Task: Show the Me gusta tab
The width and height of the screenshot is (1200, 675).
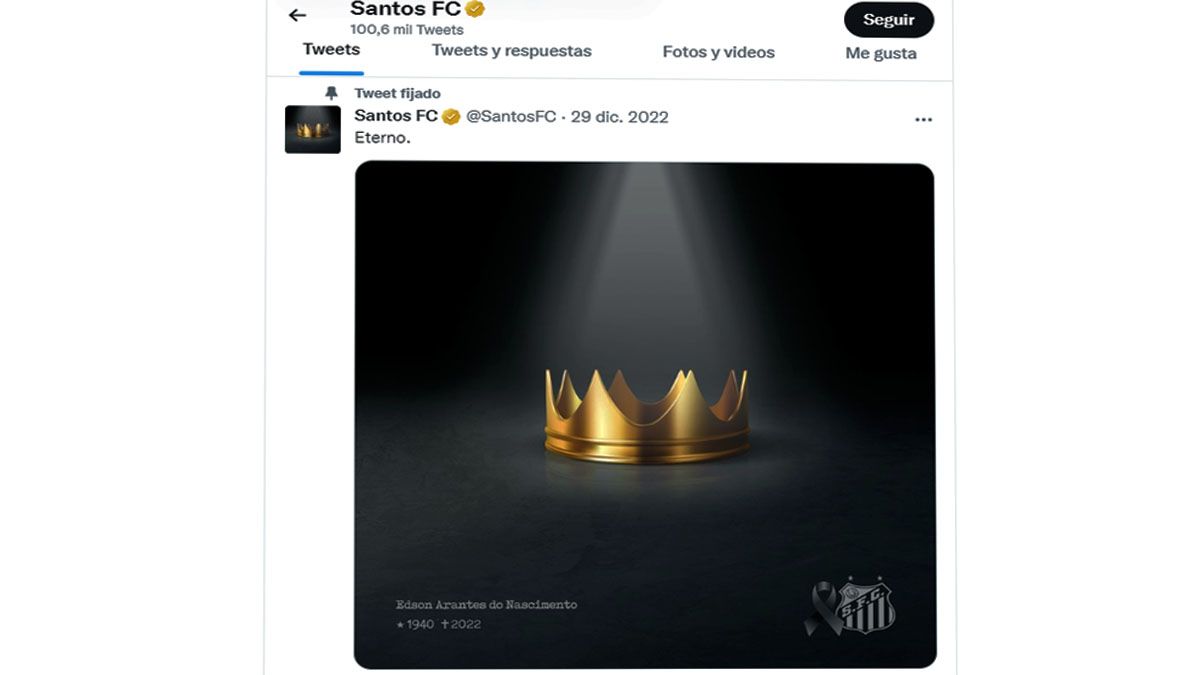Action: click(x=880, y=53)
